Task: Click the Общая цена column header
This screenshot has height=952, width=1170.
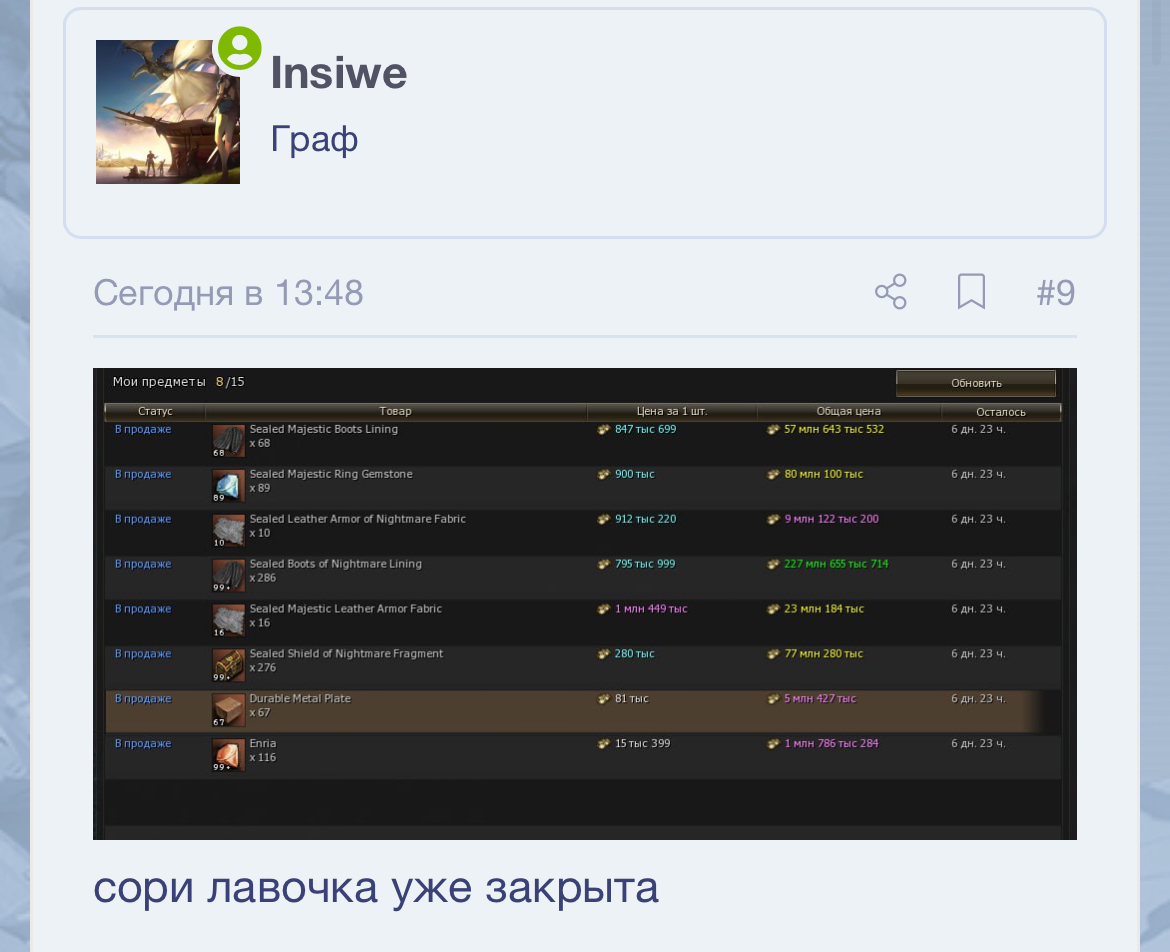Action: coord(848,411)
